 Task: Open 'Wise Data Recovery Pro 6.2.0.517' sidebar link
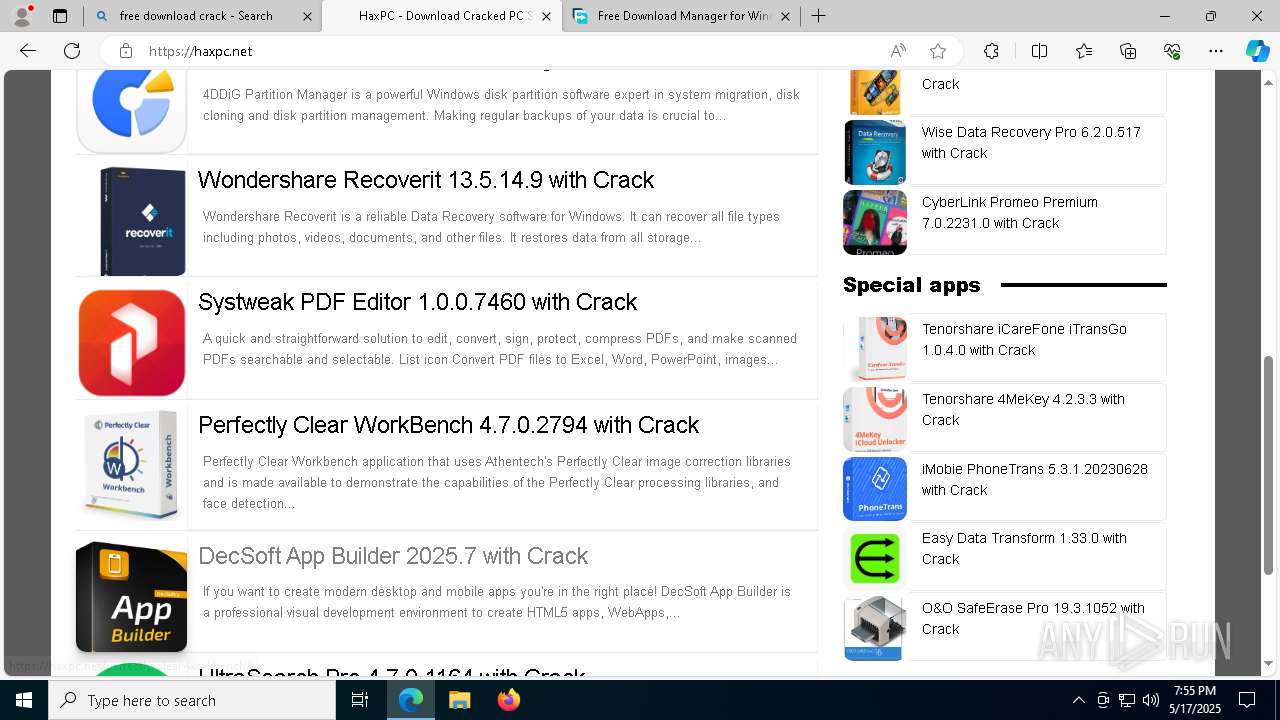[1031, 143]
